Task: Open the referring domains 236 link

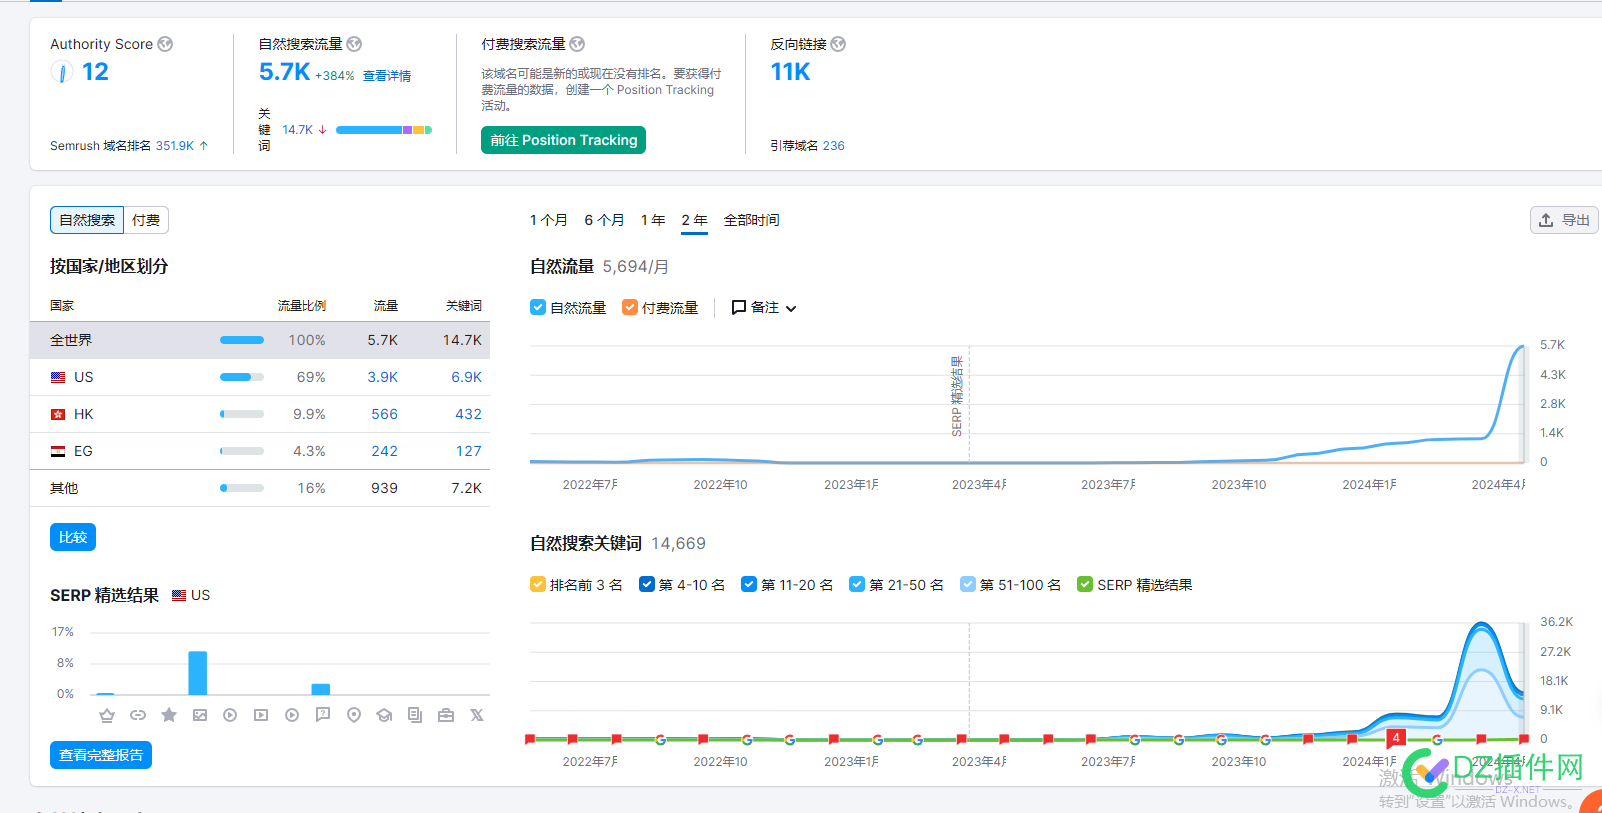Action: click(x=834, y=146)
